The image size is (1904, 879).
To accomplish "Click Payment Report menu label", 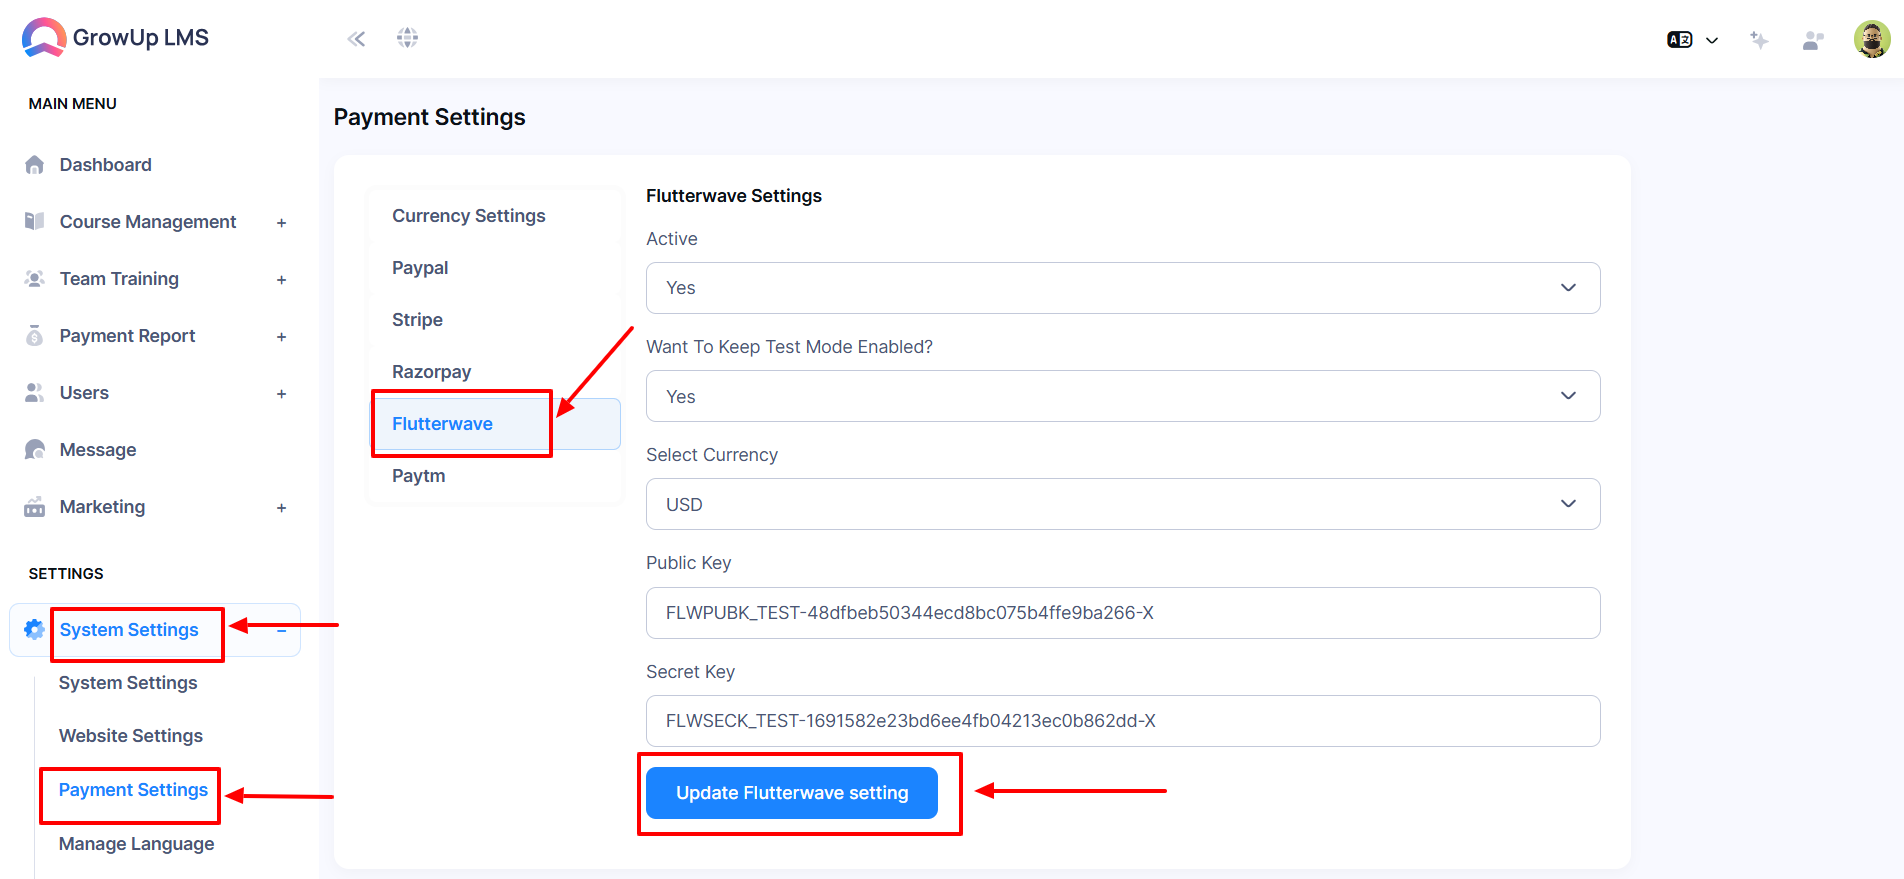I will tap(127, 336).
